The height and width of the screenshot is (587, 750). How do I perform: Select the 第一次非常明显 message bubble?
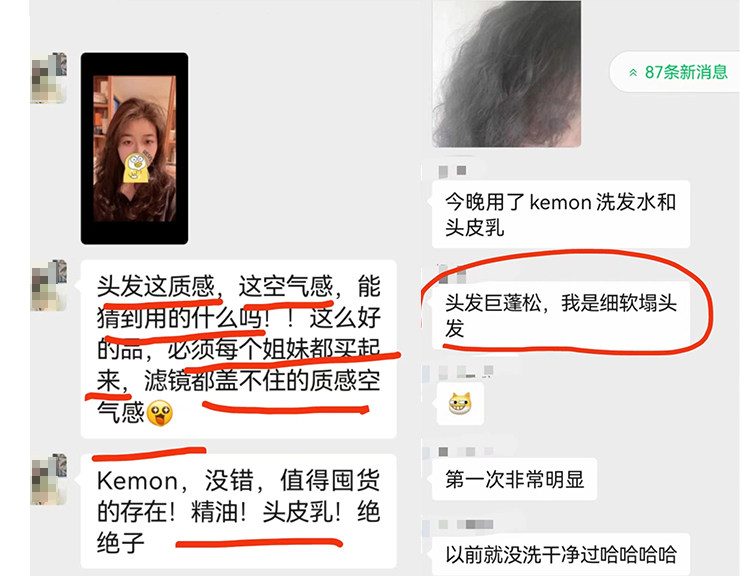coord(514,479)
